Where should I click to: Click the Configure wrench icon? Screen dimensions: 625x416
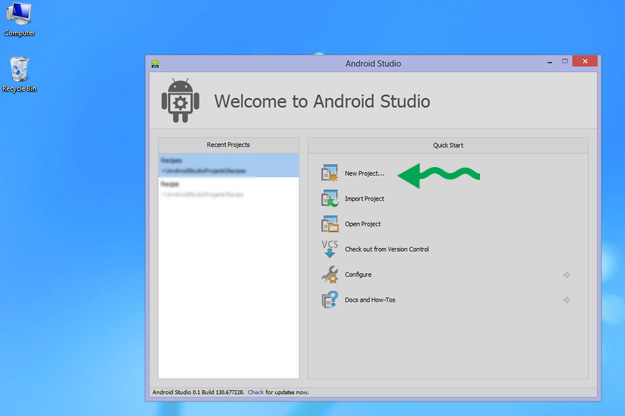click(330, 274)
